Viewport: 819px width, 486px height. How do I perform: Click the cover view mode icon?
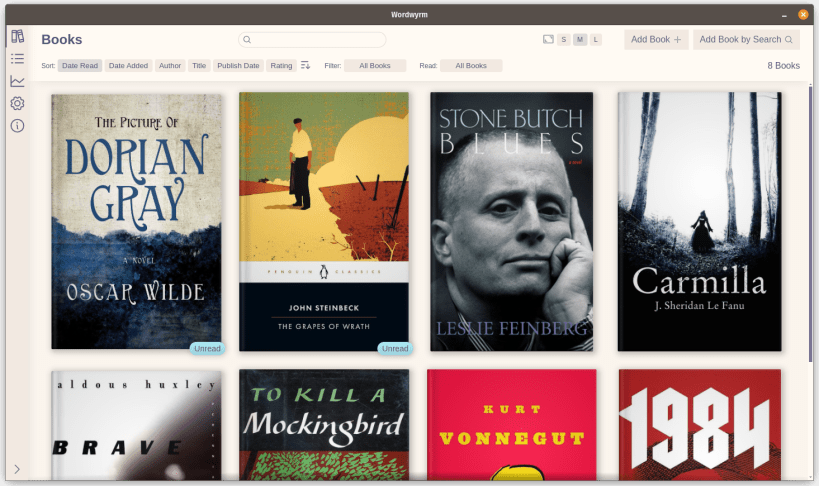pos(548,39)
